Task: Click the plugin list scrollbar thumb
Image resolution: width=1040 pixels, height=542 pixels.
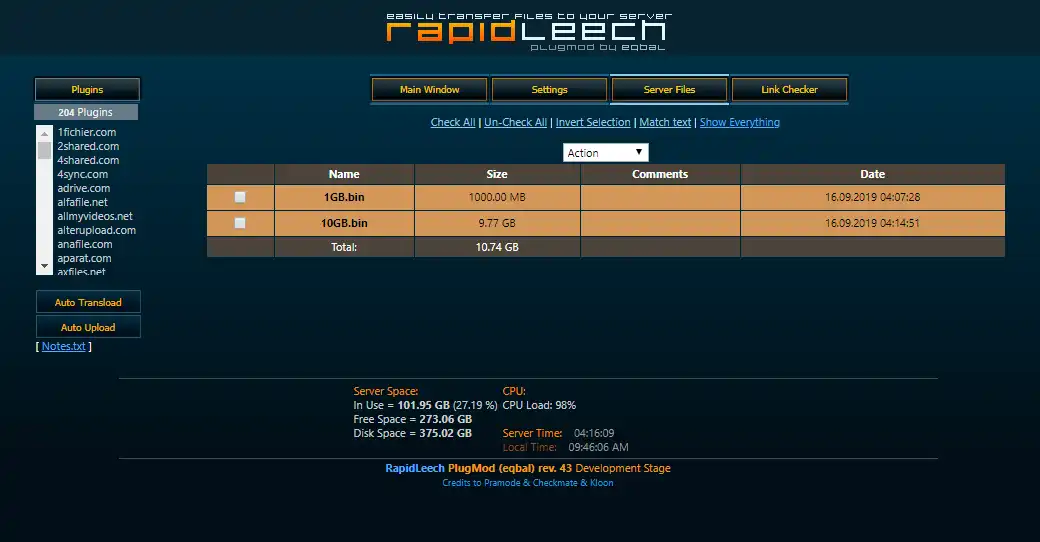Action: (x=44, y=151)
